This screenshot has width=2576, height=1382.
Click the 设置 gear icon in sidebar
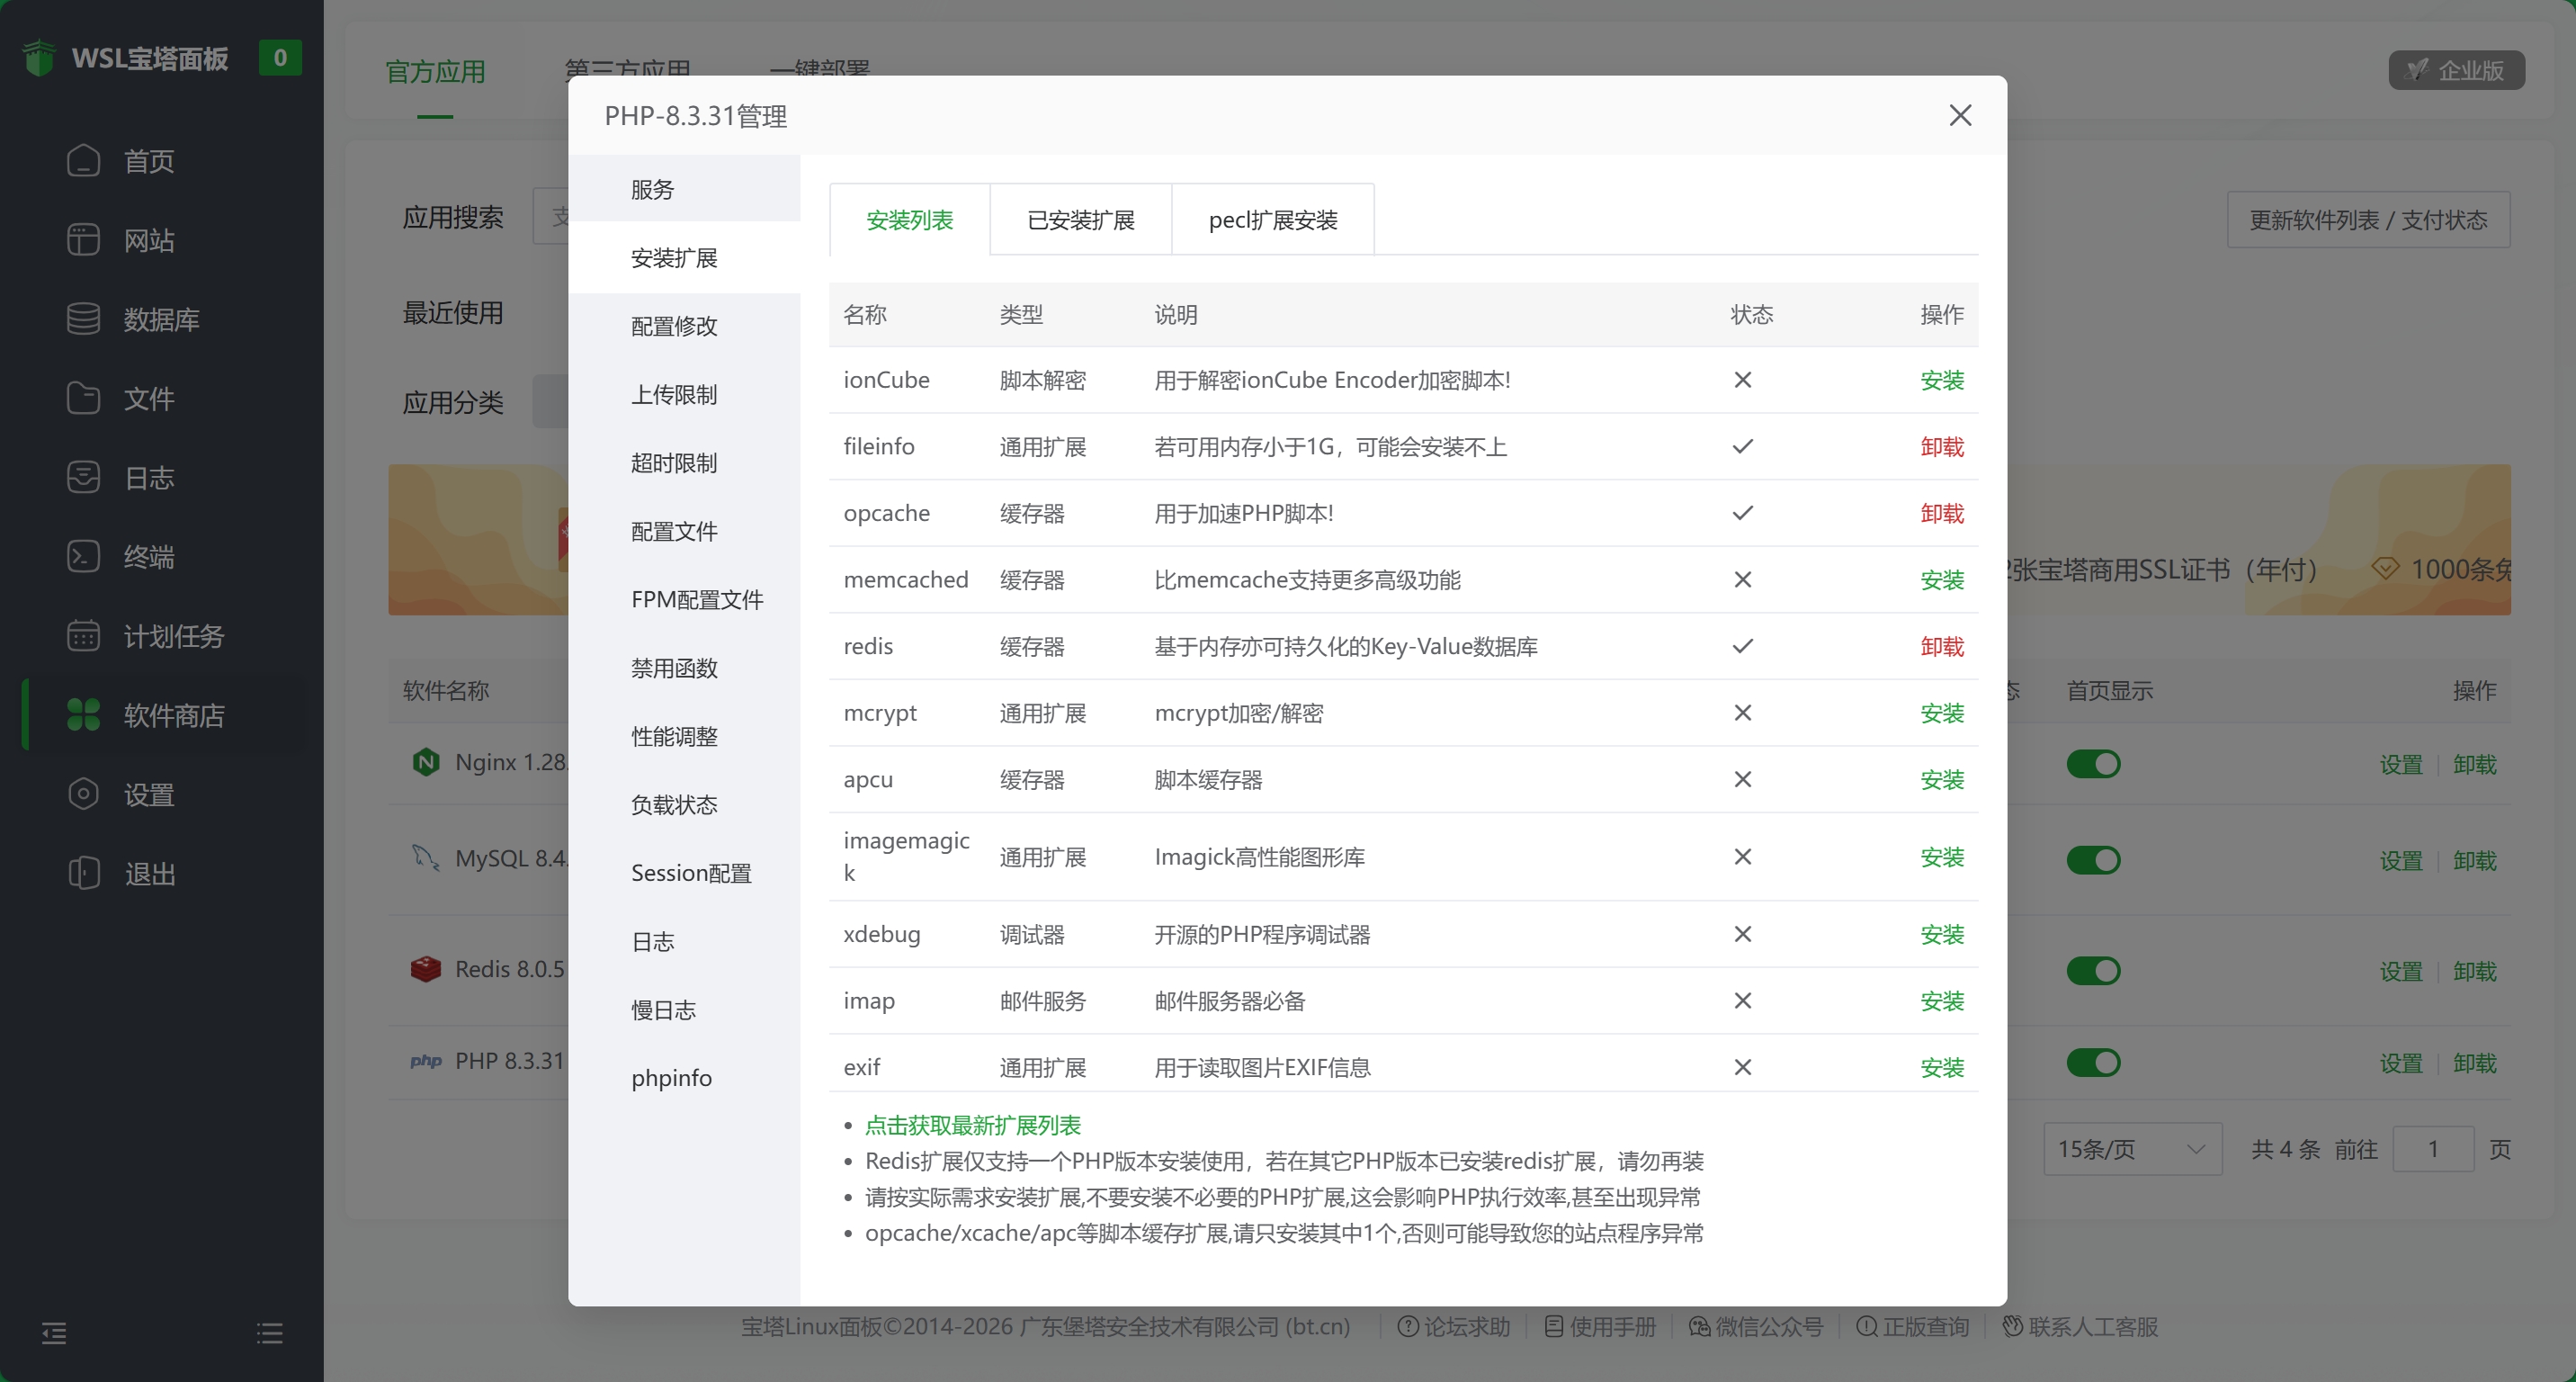click(83, 794)
